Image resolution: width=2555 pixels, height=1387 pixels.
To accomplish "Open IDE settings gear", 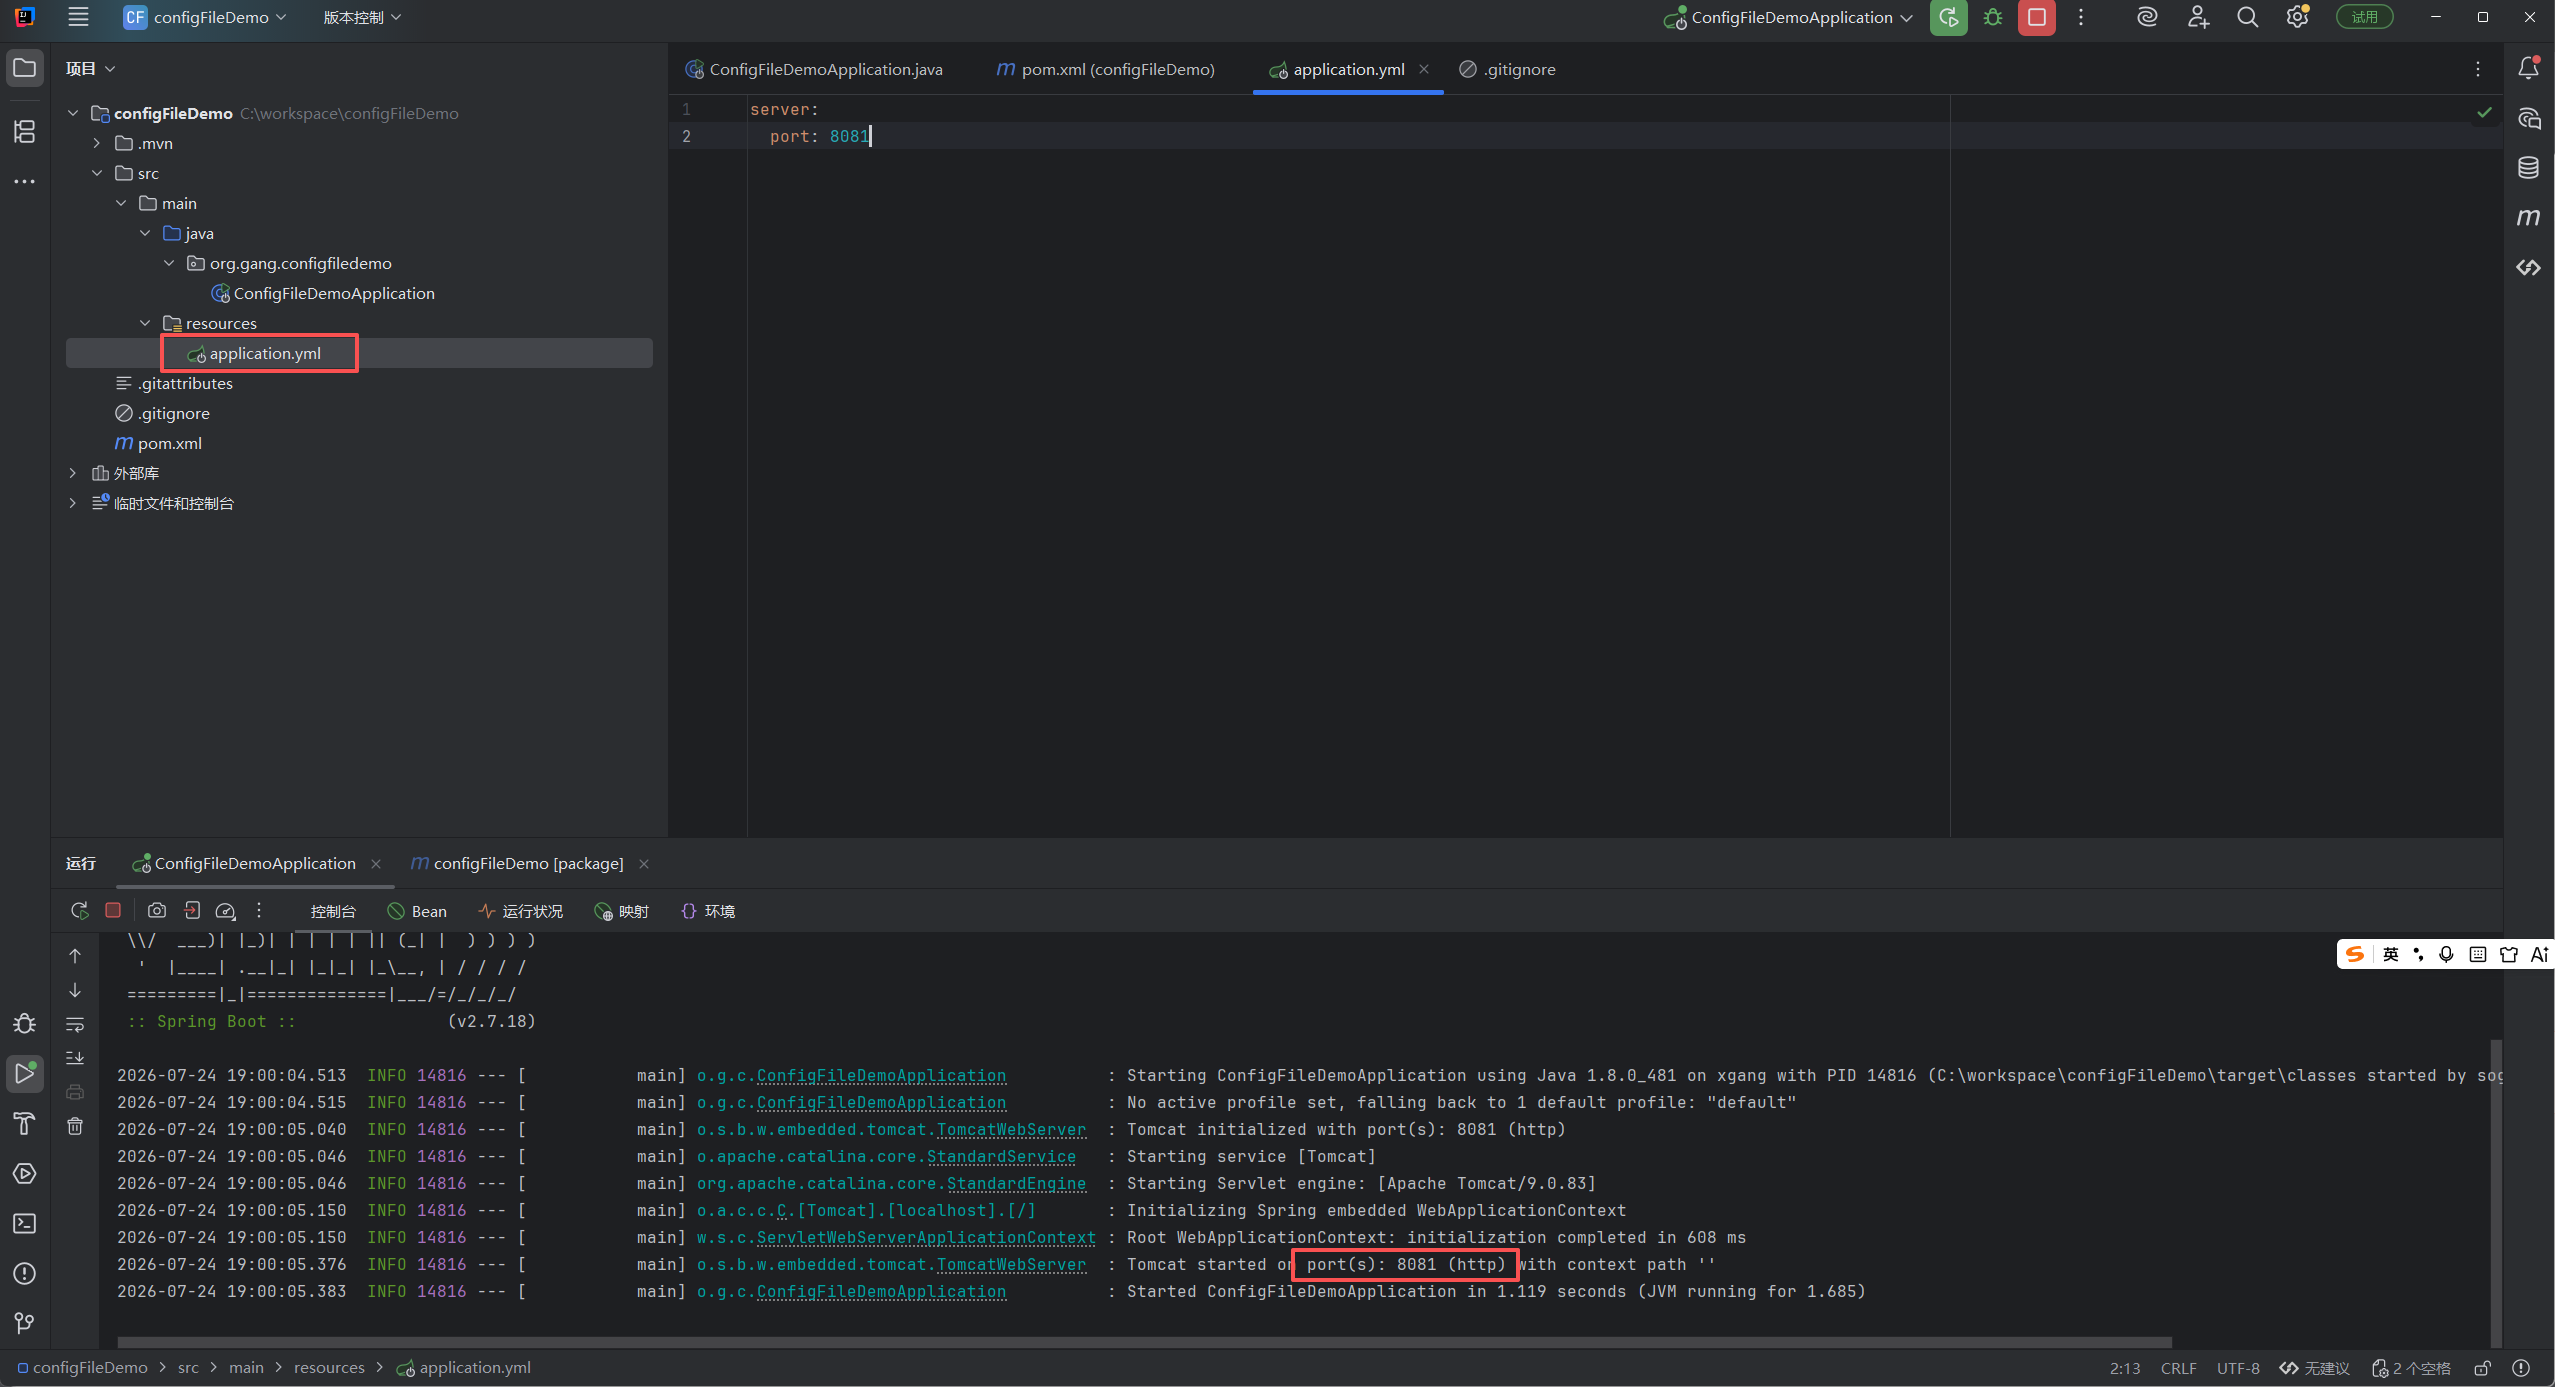I will click(x=2297, y=17).
